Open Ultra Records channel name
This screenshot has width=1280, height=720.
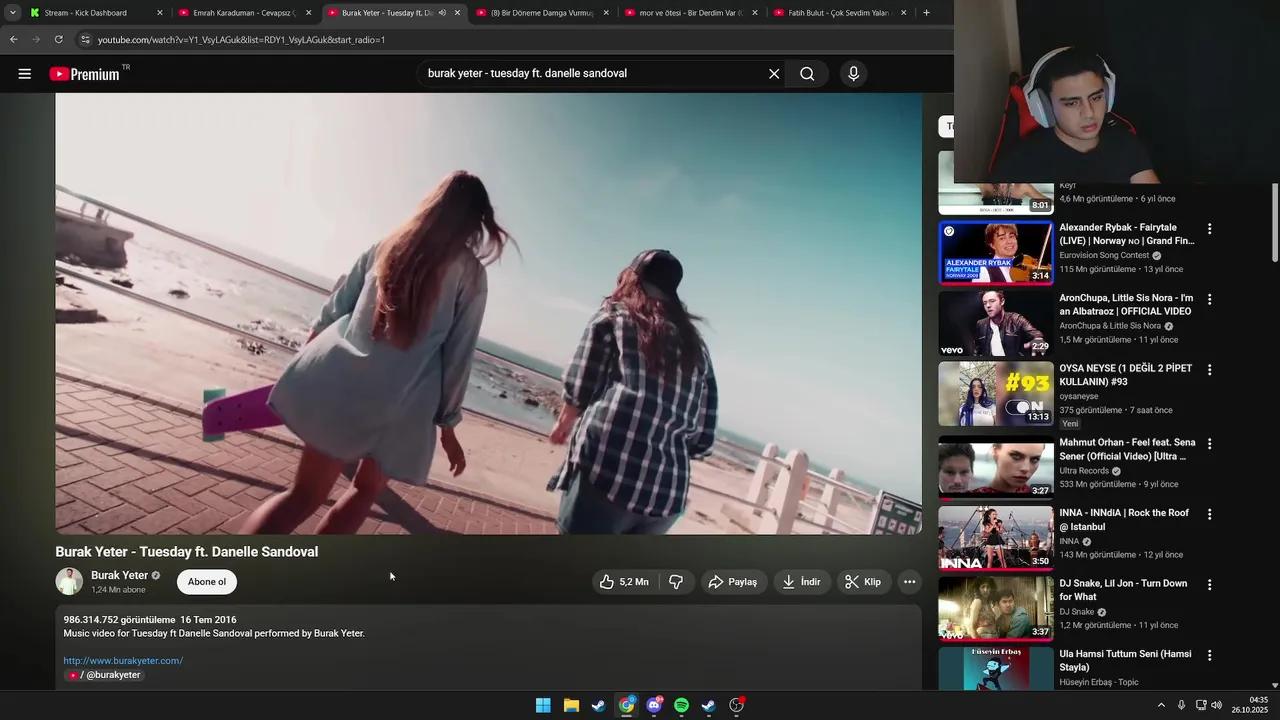coord(1084,471)
